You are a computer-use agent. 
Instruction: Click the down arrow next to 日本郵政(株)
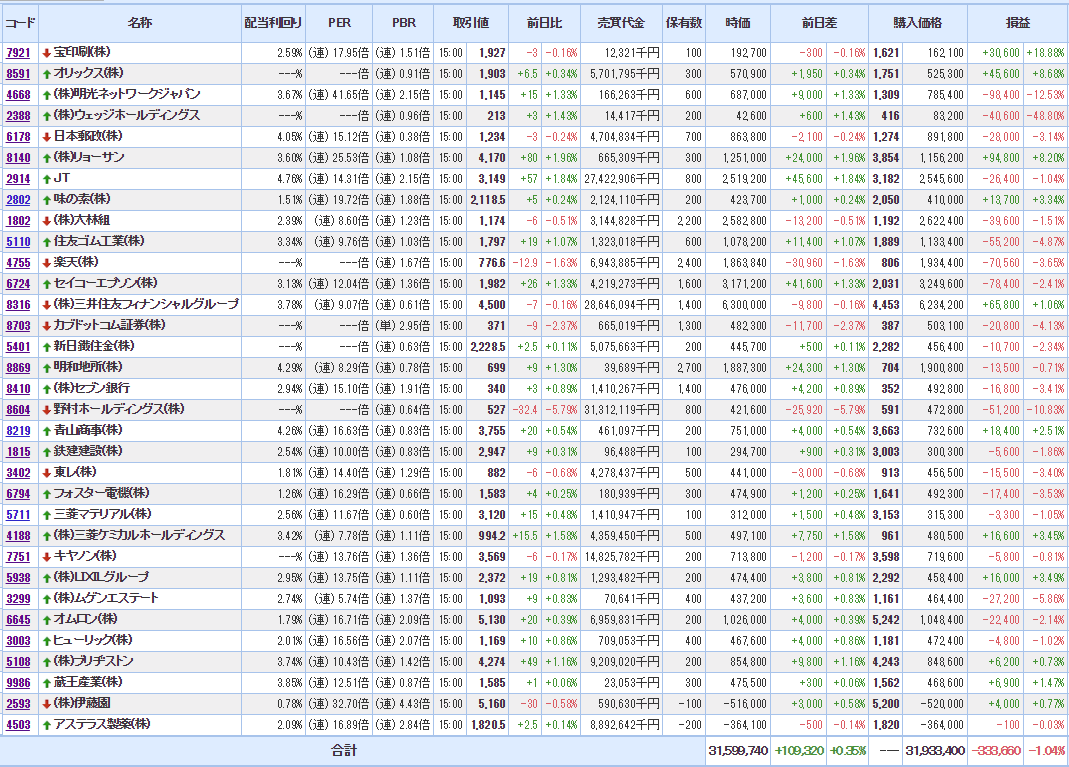tap(46, 136)
